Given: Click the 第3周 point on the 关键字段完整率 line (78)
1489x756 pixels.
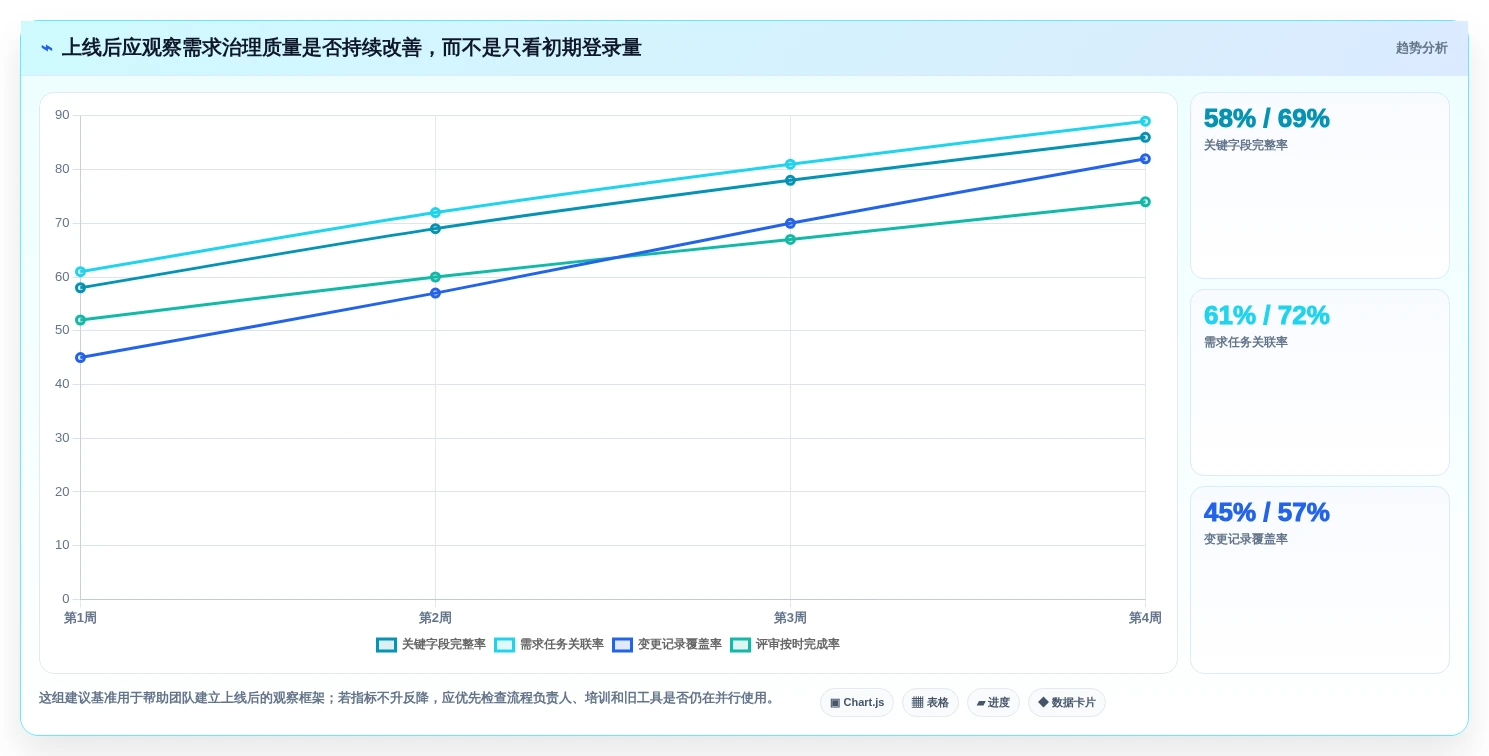Looking at the screenshot, I should (790, 180).
